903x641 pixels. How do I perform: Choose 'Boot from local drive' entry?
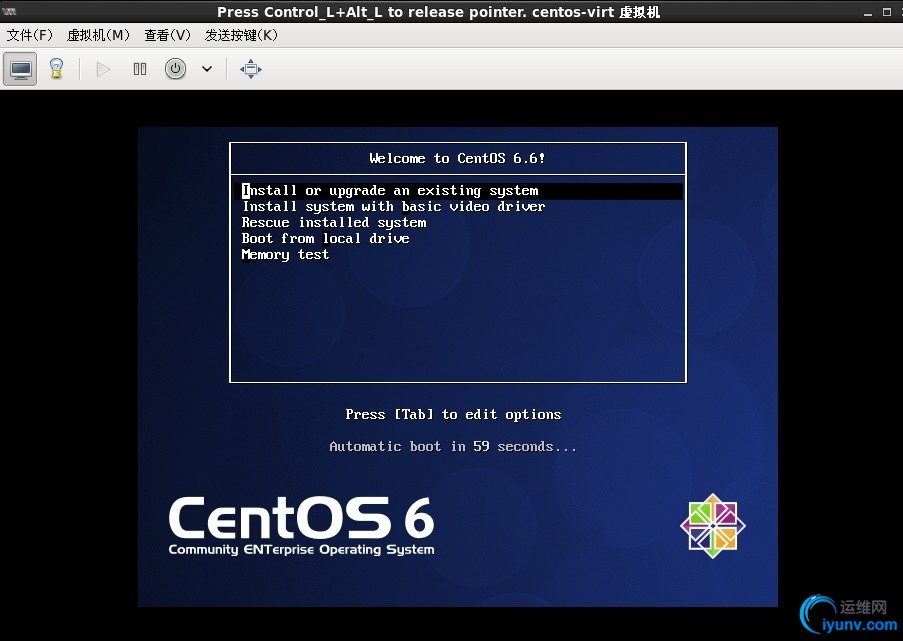[325, 238]
